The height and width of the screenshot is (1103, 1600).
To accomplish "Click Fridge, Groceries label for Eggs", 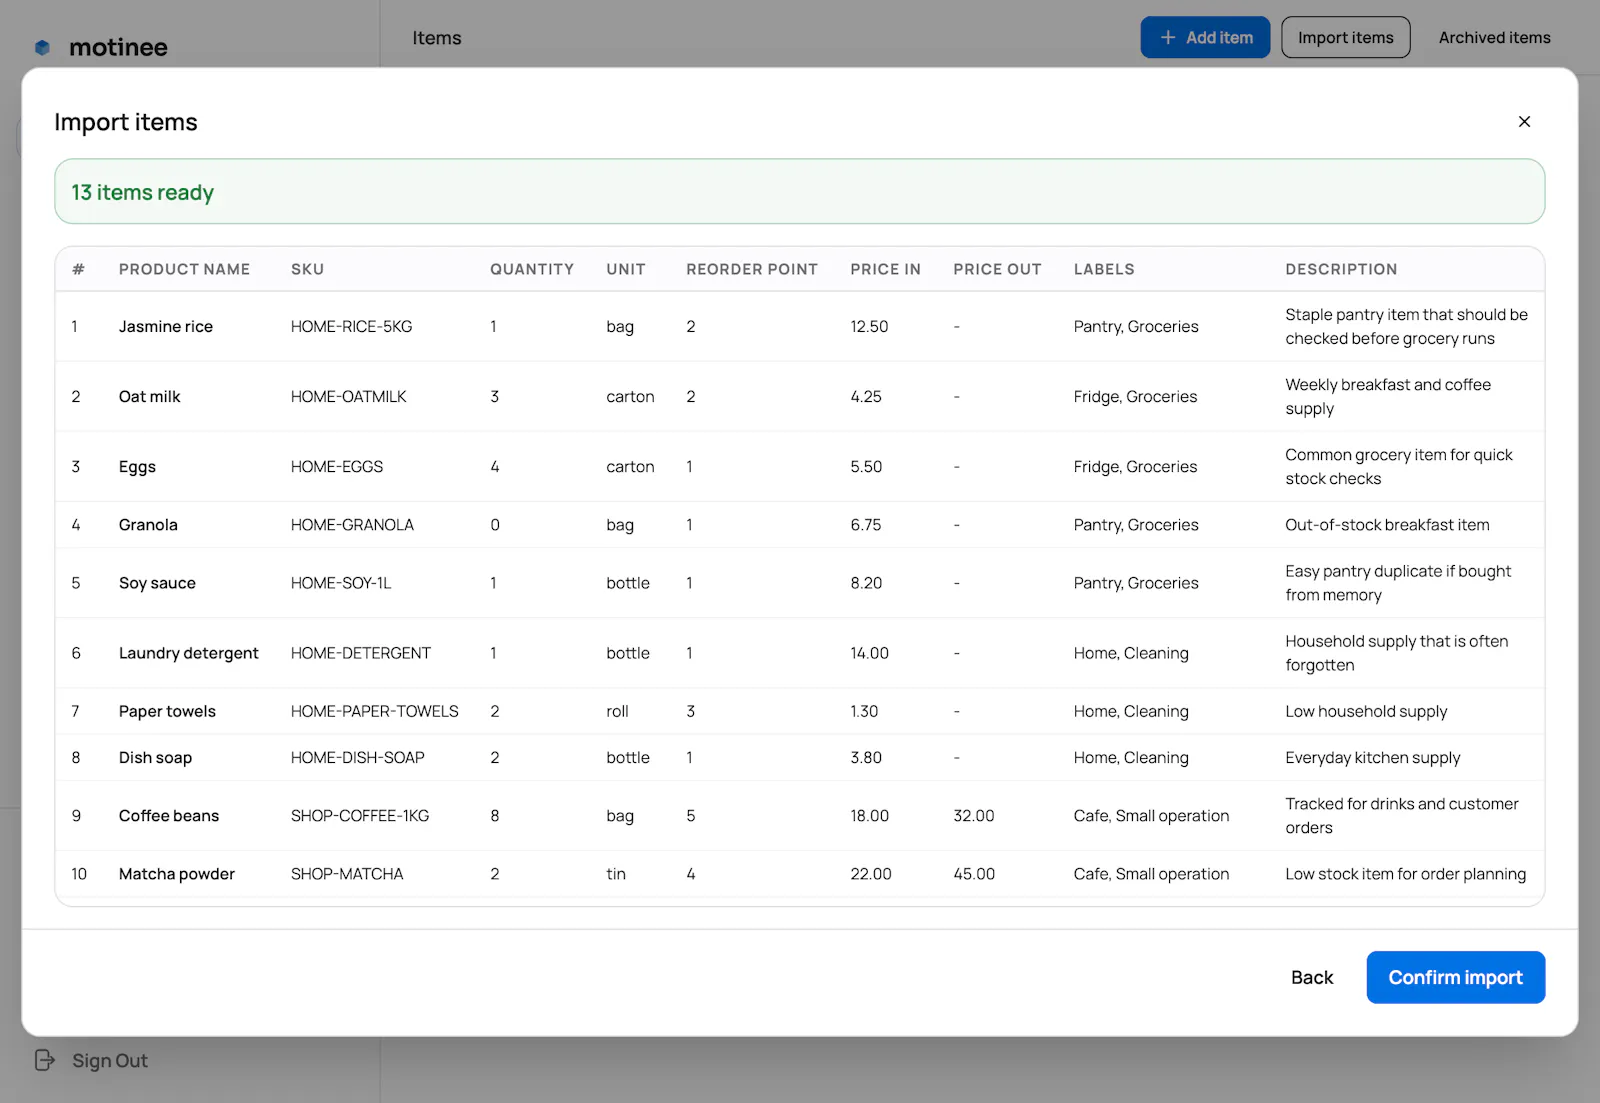I will 1135,466.
